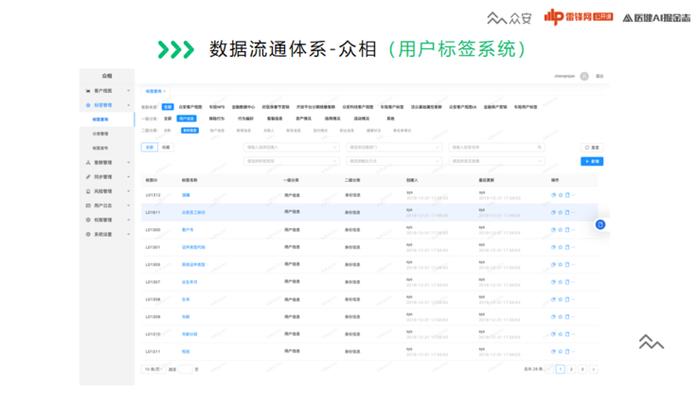Collapse the 标签管理 sidebar menu arrow
The height and width of the screenshot is (394, 700).
point(129,105)
